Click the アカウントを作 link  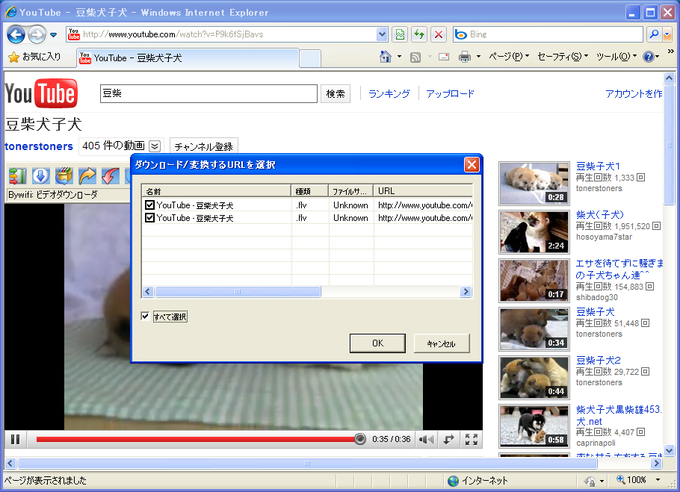click(x=634, y=94)
